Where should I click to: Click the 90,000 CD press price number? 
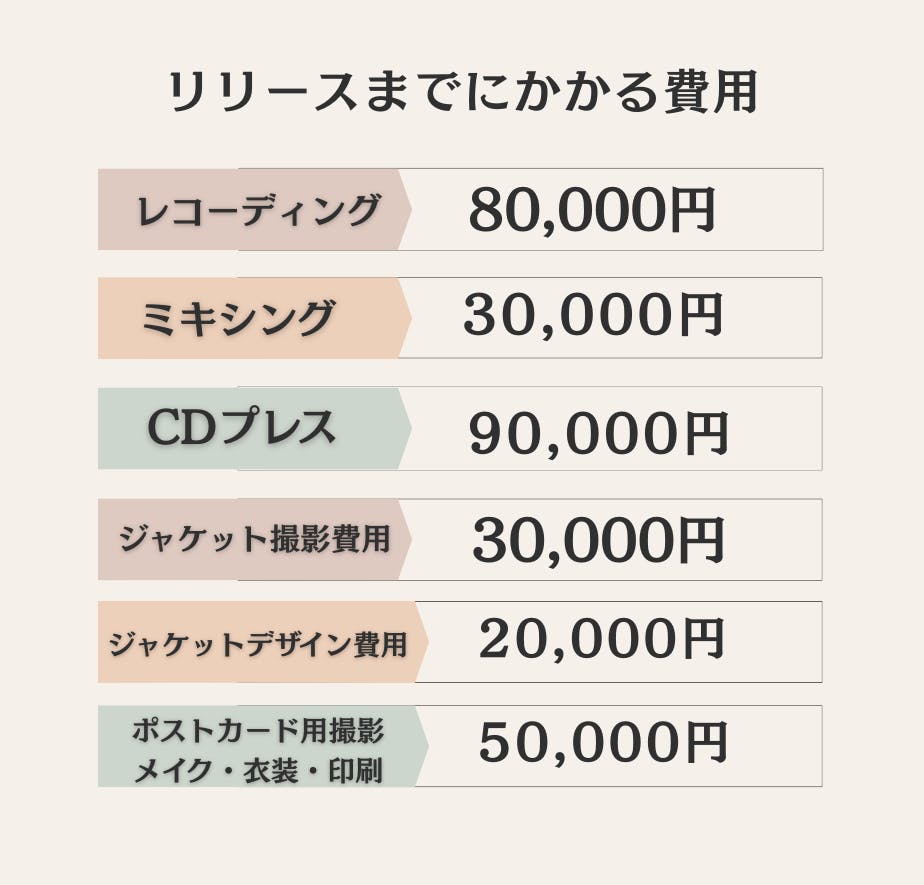point(569,433)
